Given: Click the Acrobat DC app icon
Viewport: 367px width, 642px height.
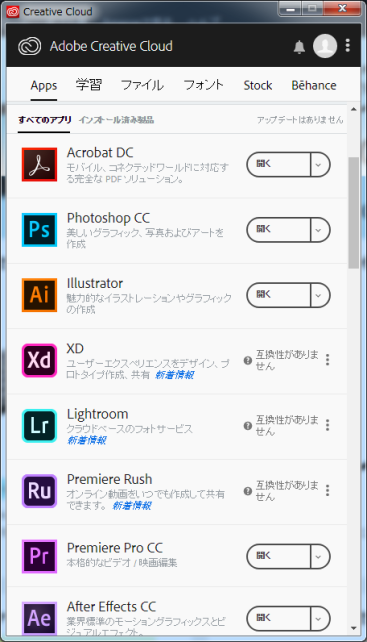Looking at the screenshot, I should pos(39,165).
